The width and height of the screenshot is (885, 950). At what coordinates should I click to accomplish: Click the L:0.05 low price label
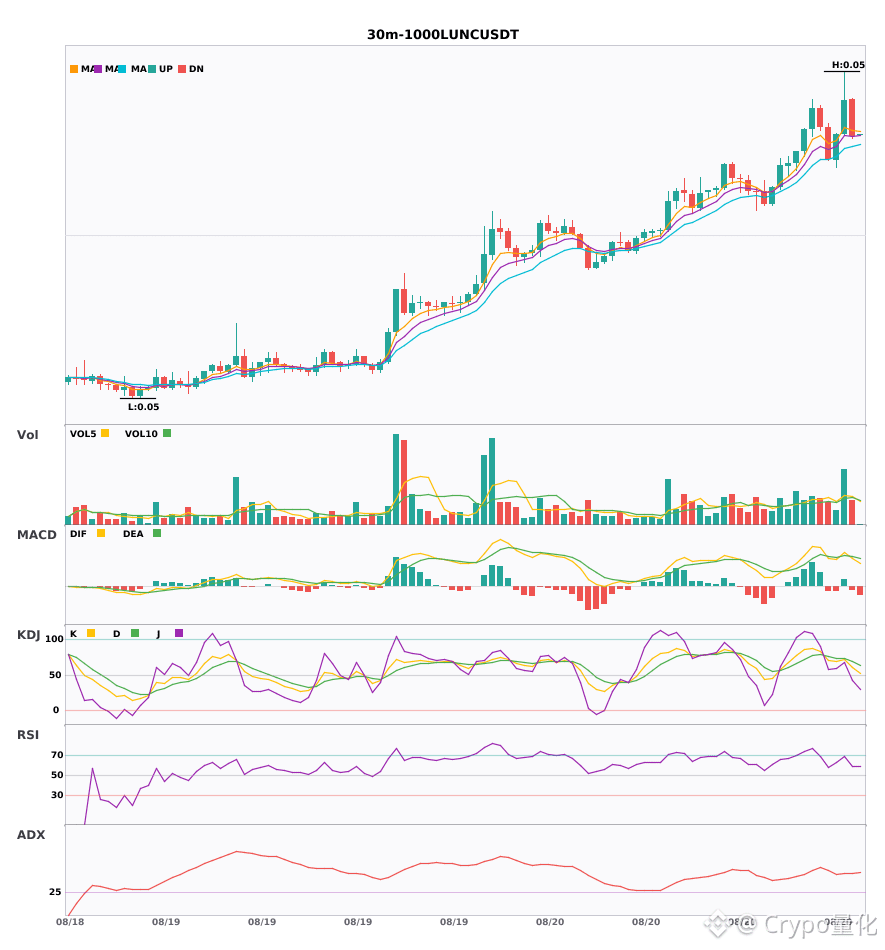(144, 407)
